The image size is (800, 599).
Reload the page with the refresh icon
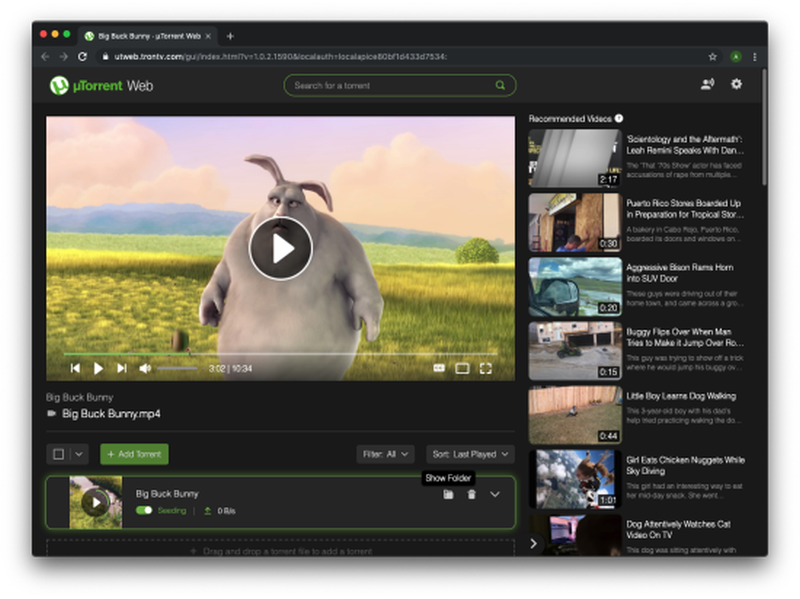click(x=83, y=57)
